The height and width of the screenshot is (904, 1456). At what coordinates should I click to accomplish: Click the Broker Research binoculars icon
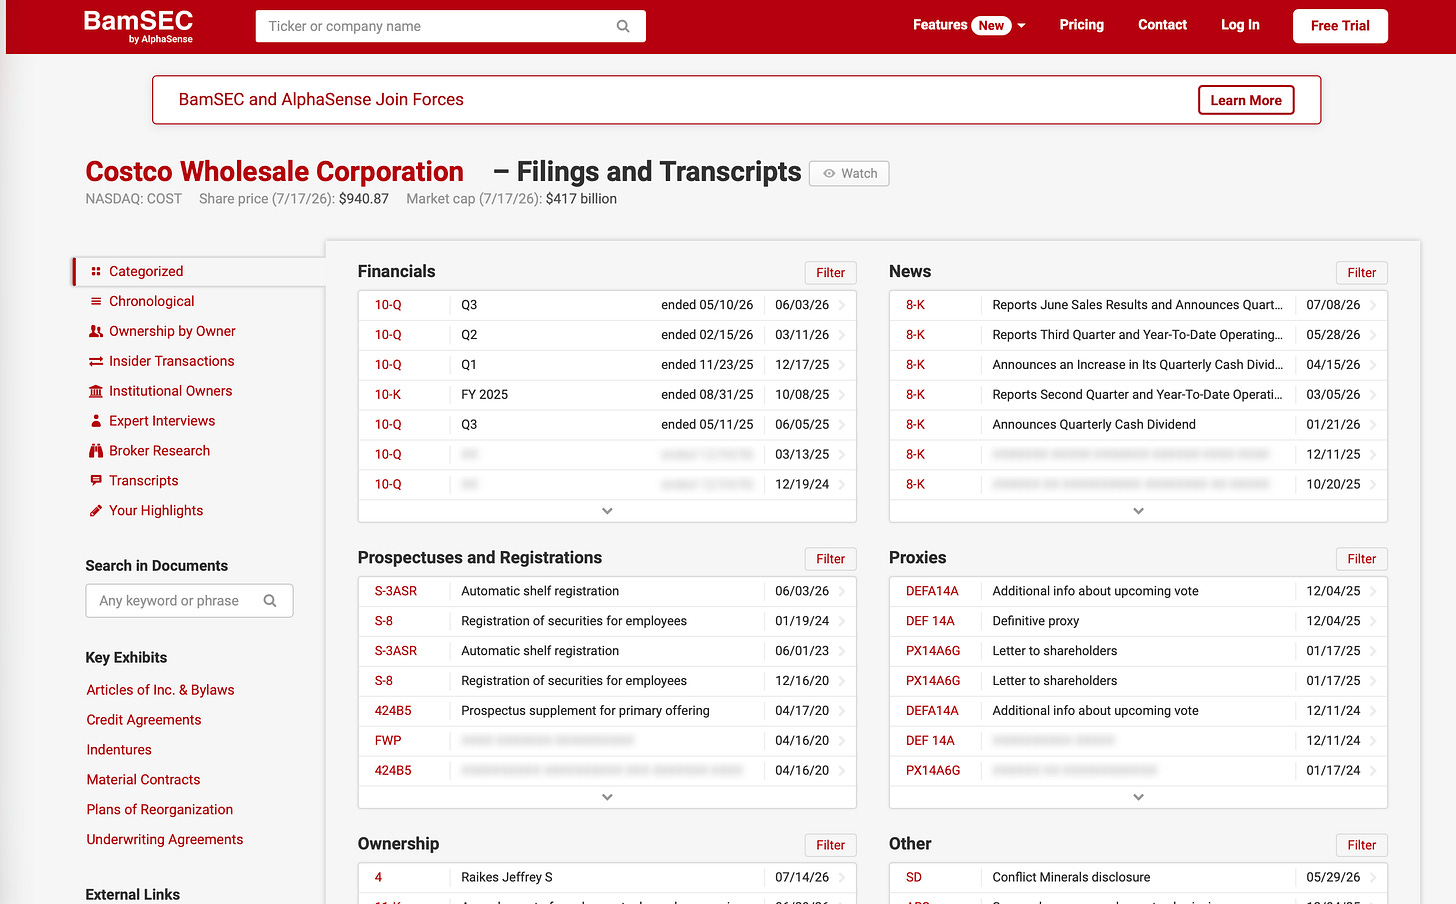point(96,451)
